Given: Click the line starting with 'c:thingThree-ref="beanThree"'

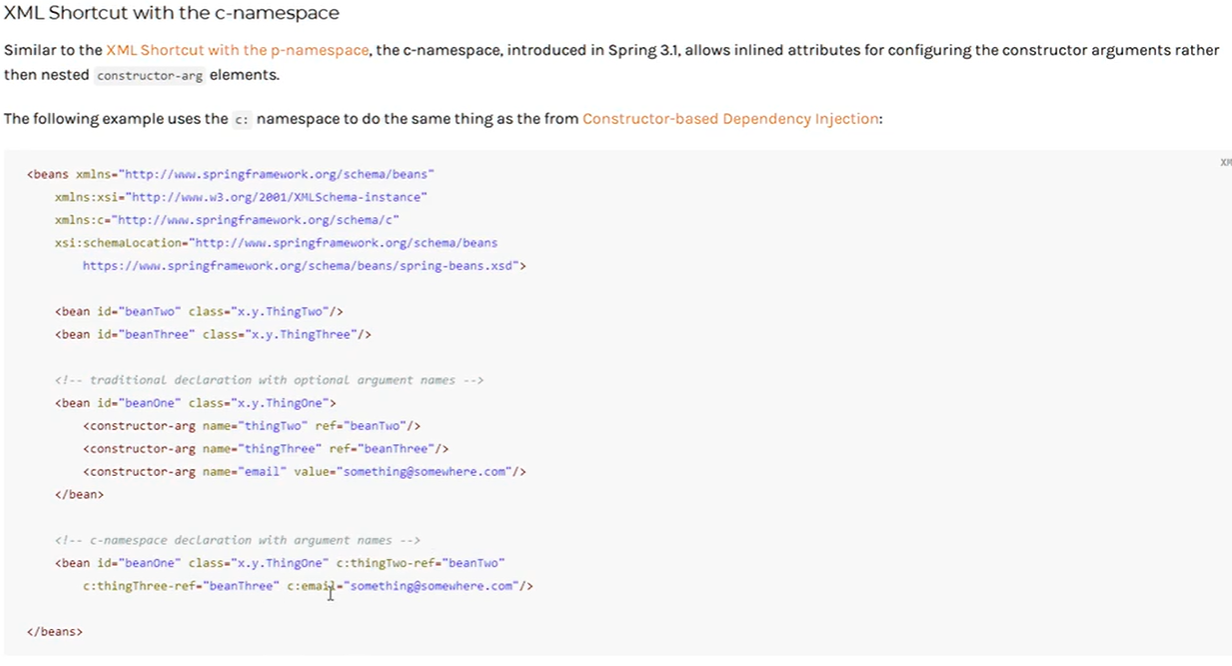Looking at the screenshot, I should [308, 586].
